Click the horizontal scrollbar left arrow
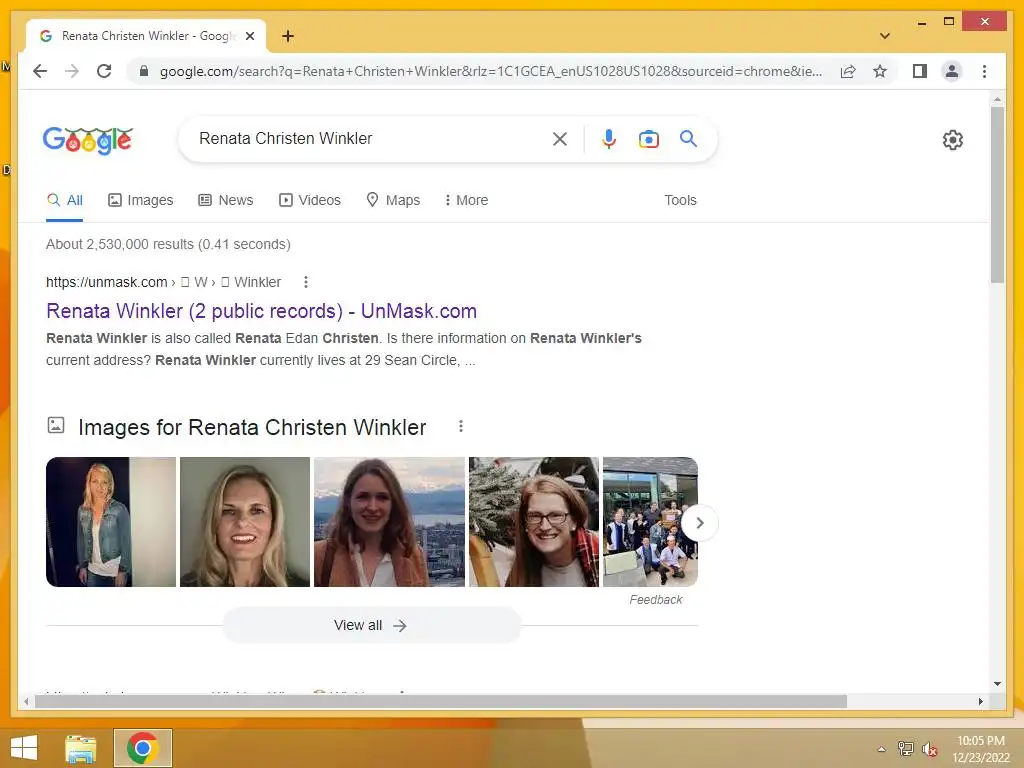The image size is (1024, 768). pos(26,701)
